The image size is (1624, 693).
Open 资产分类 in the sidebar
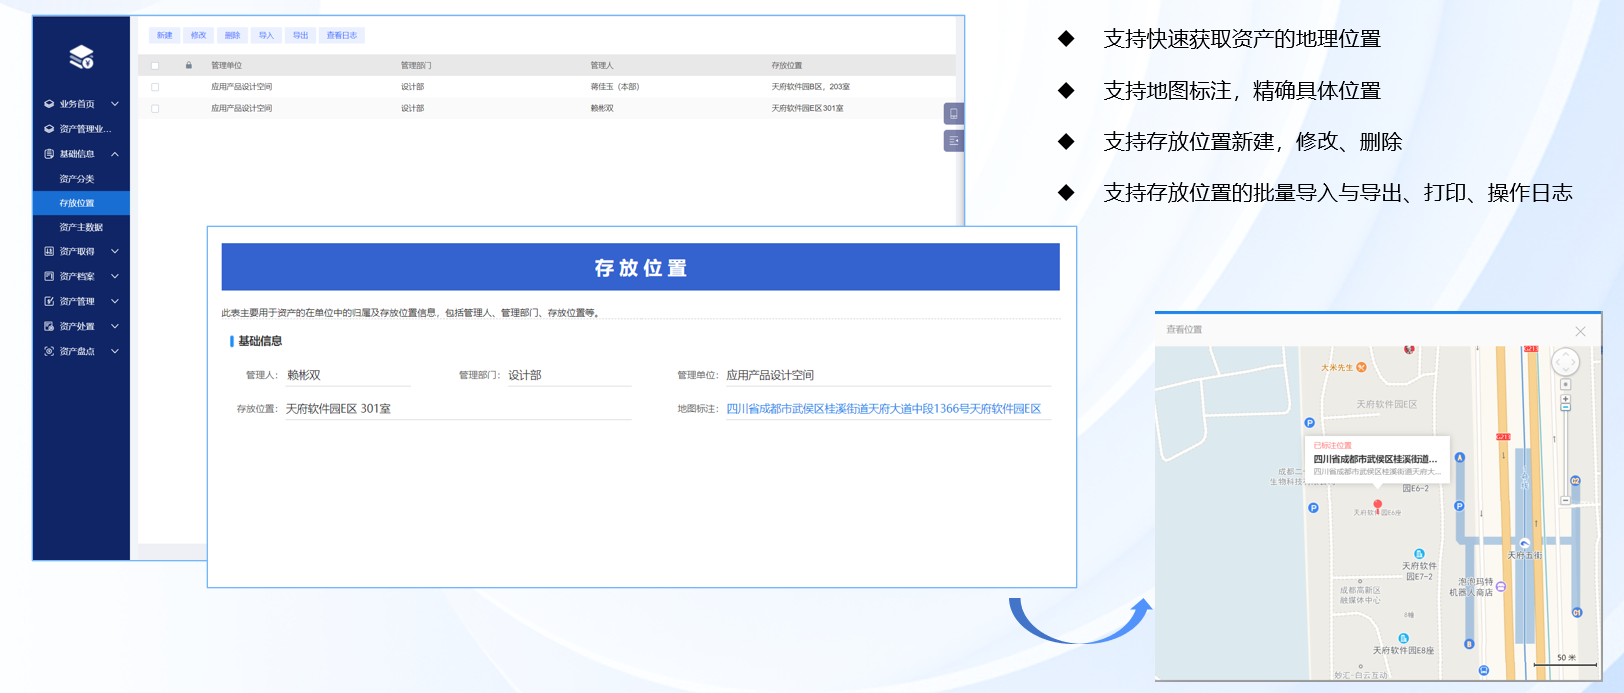coord(77,179)
